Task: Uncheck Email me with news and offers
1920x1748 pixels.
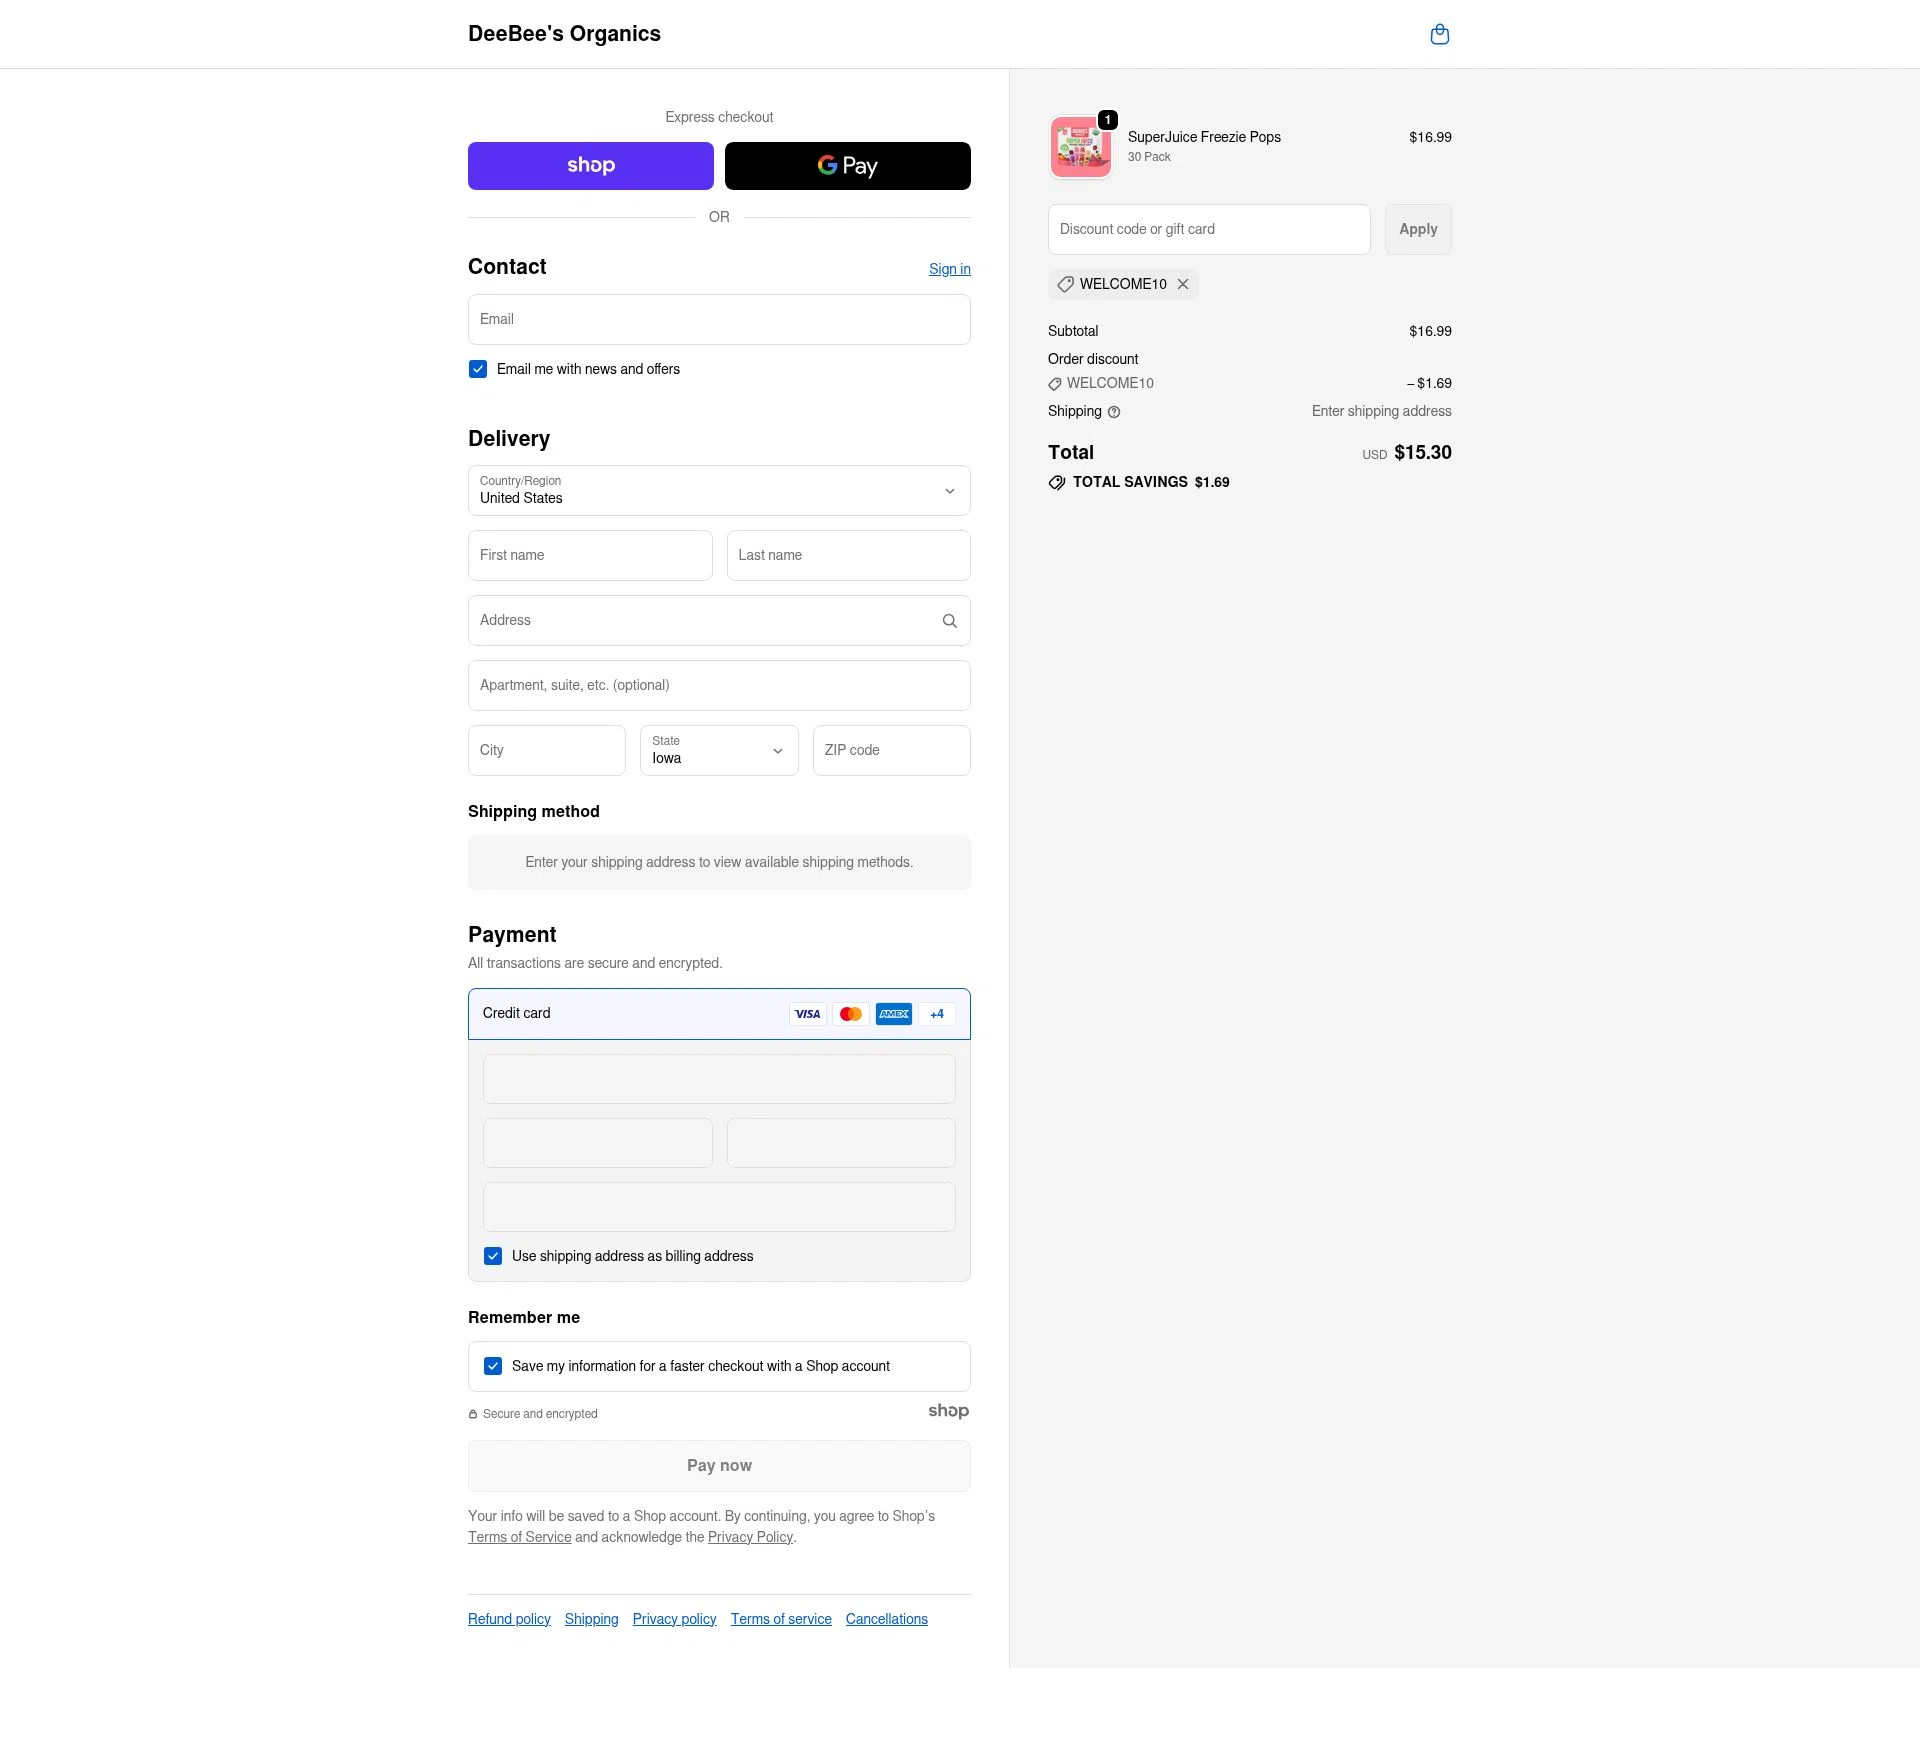Action: pyautogui.click(x=478, y=369)
